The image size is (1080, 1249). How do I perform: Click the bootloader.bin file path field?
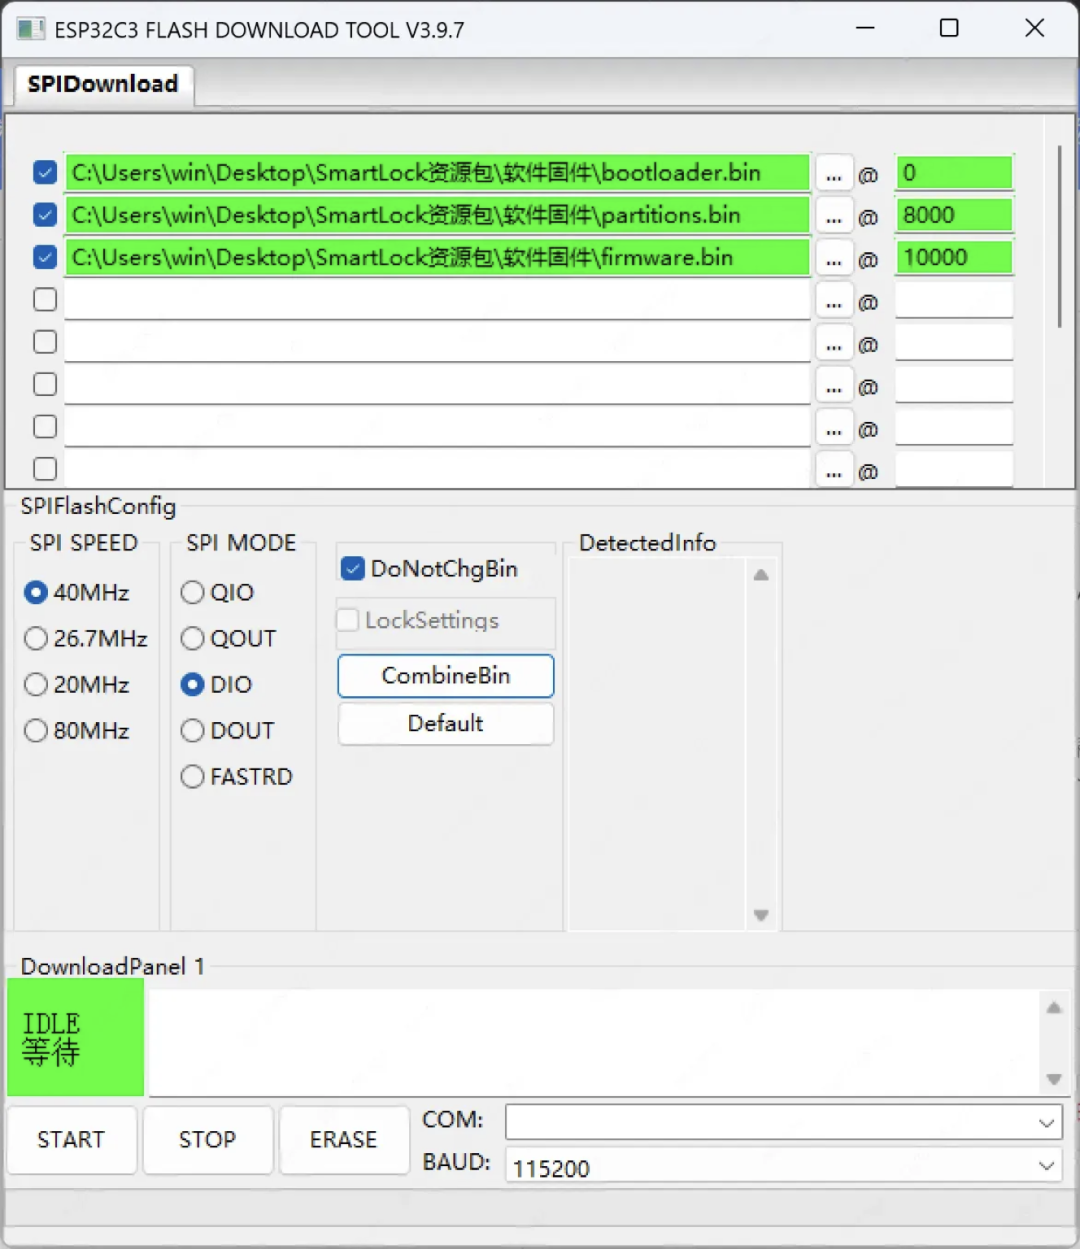437,173
